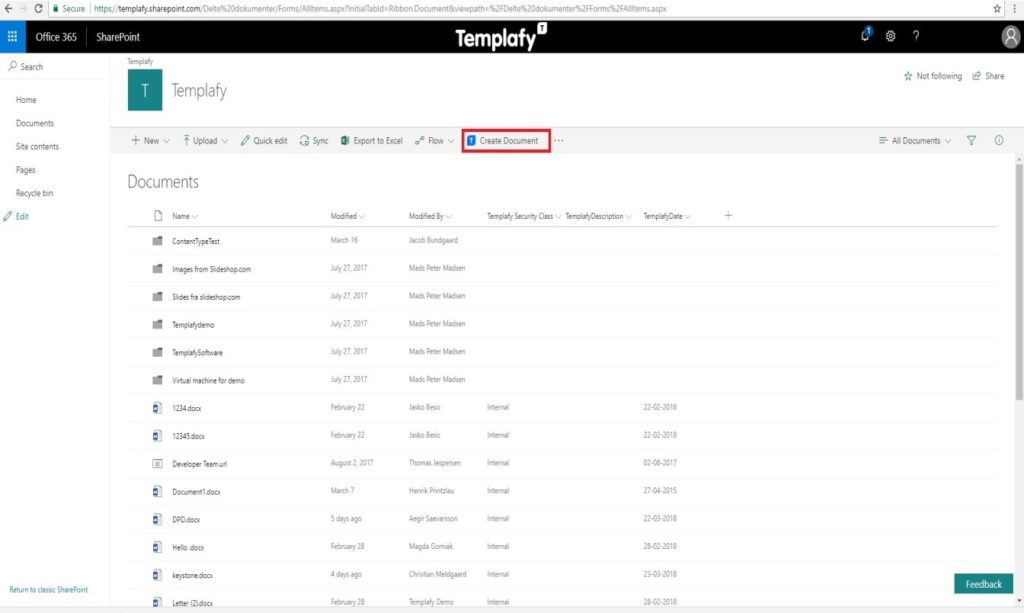
Task: Open the Document1.docx file name
Action: click(x=196, y=492)
